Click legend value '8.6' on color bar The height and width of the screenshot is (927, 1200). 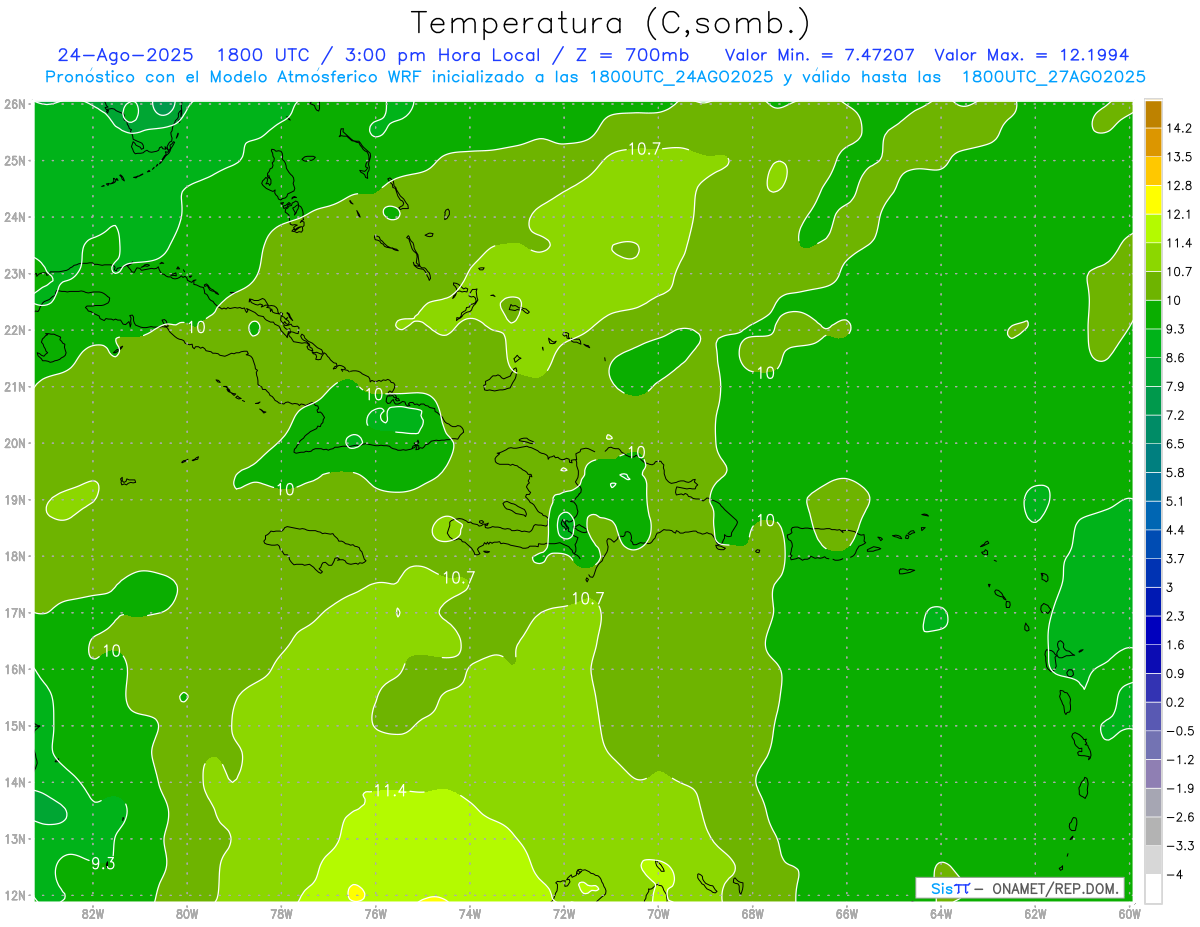[1175, 357]
